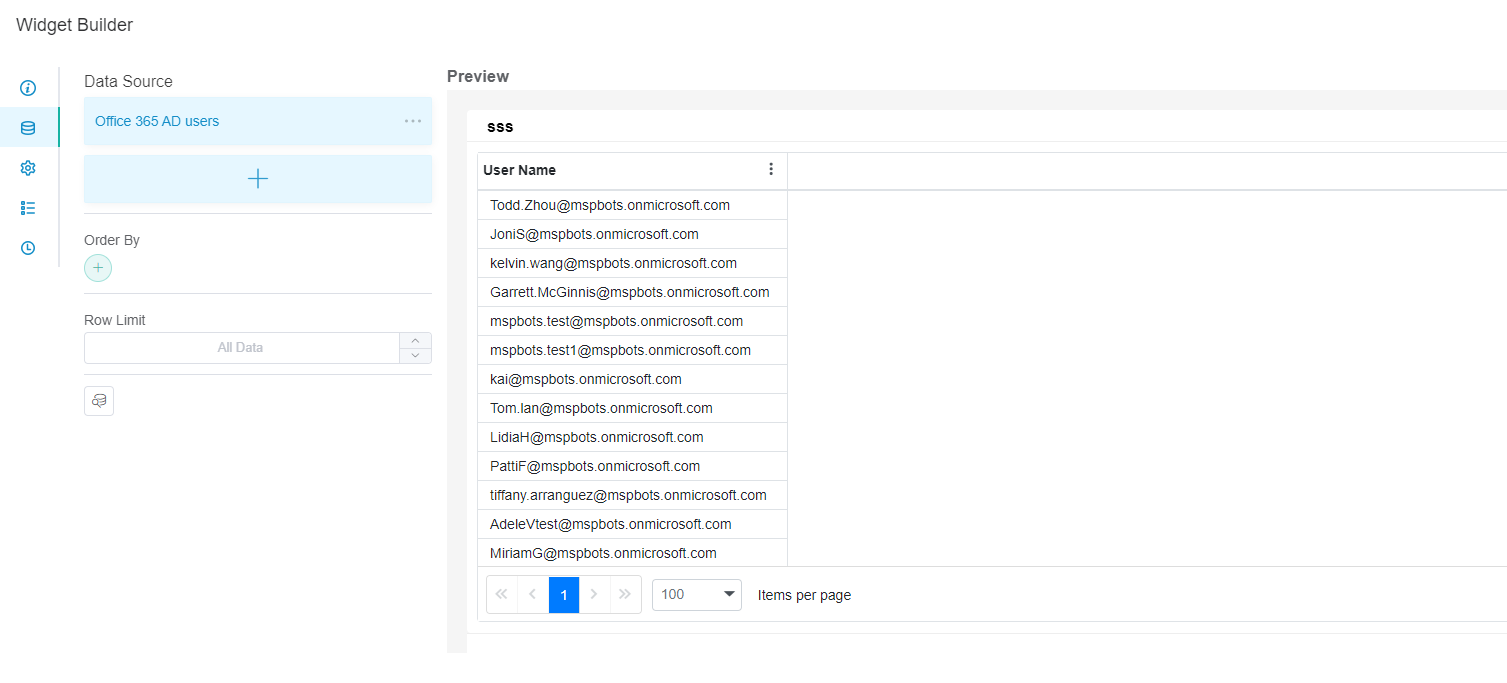Open the history clock icon in sidebar
The height and width of the screenshot is (683, 1507).
pyautogui.click(x=27, y=247)
